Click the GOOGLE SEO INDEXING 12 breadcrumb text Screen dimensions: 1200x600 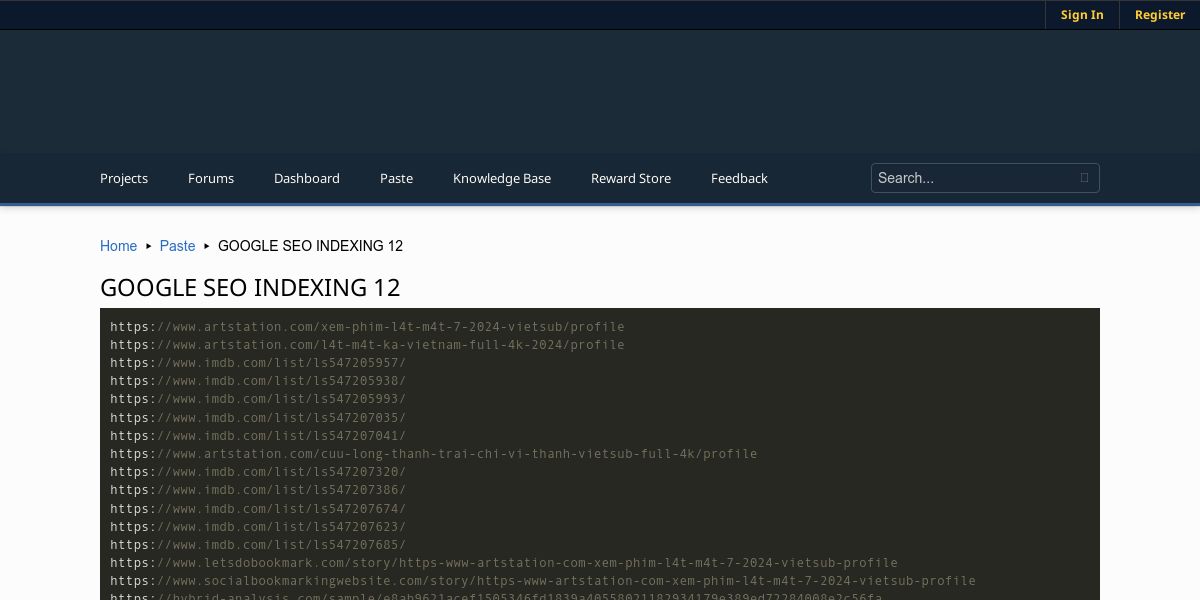(x=311, y=246)
